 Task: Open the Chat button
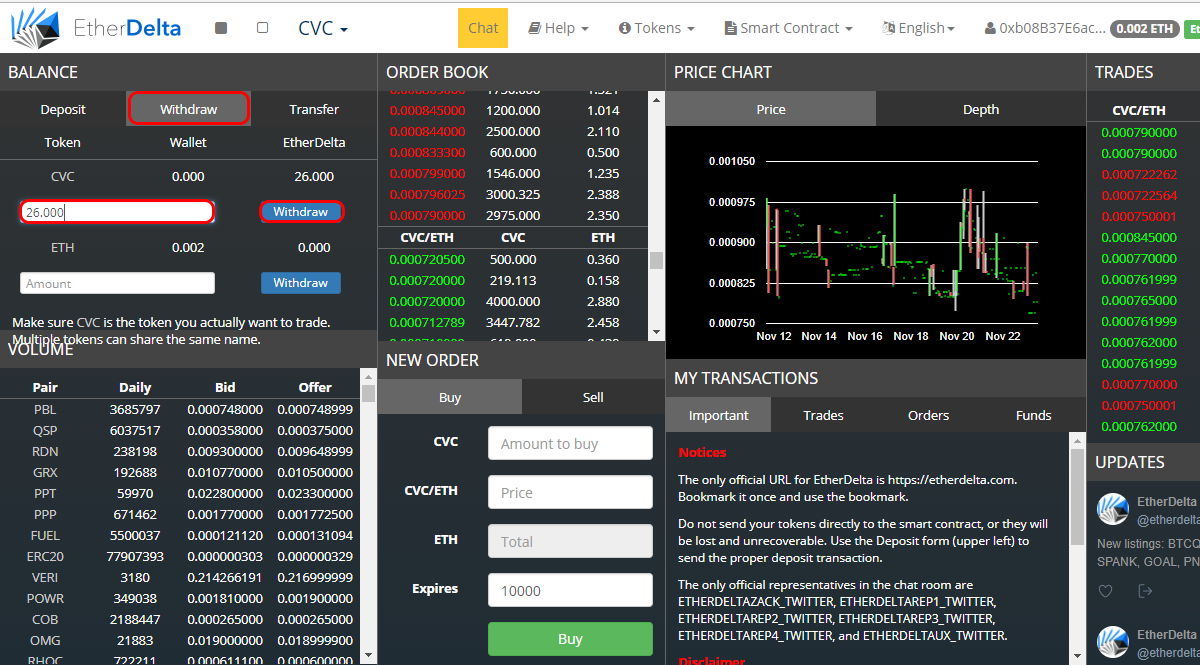pos(483,28)
